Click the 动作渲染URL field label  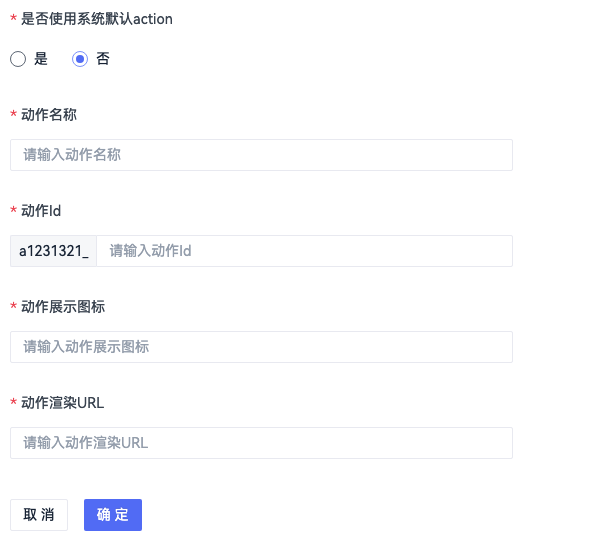pyautogui.click(x=62, y=403)
